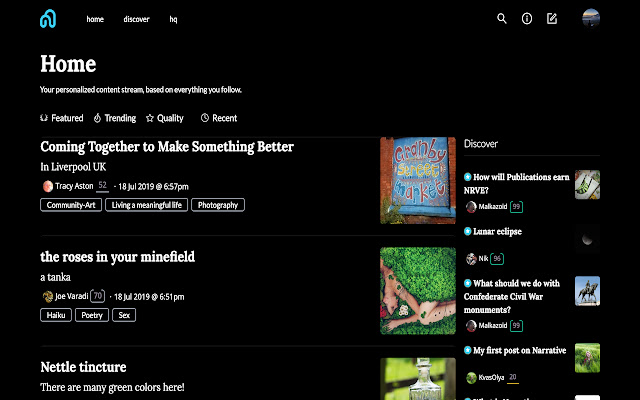The width and height of the screenshot is (640, 400).
Task: Click Tracy Aston's reputation score 52
Action: (102, 186)
